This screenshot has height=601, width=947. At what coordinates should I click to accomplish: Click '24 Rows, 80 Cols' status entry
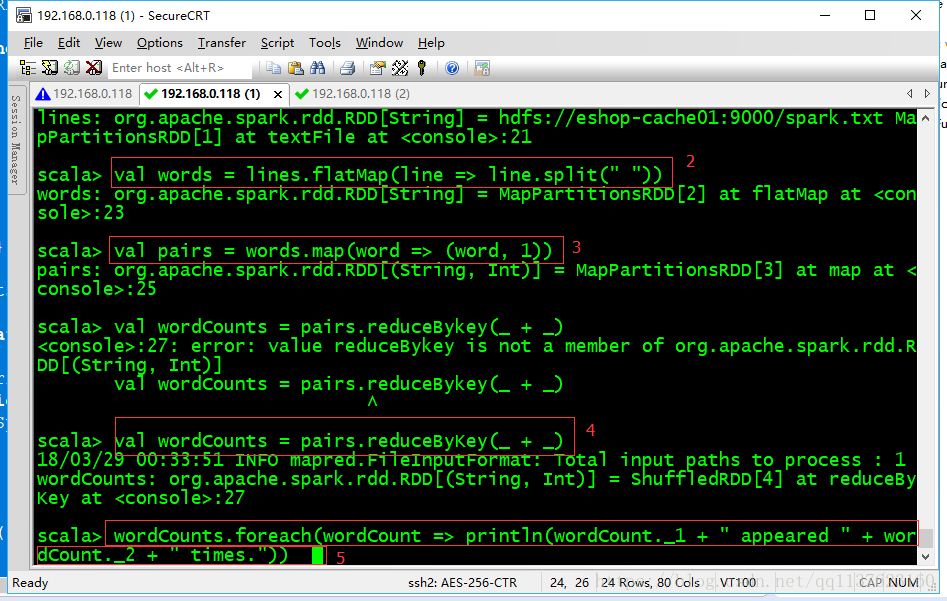pos(650,583)
